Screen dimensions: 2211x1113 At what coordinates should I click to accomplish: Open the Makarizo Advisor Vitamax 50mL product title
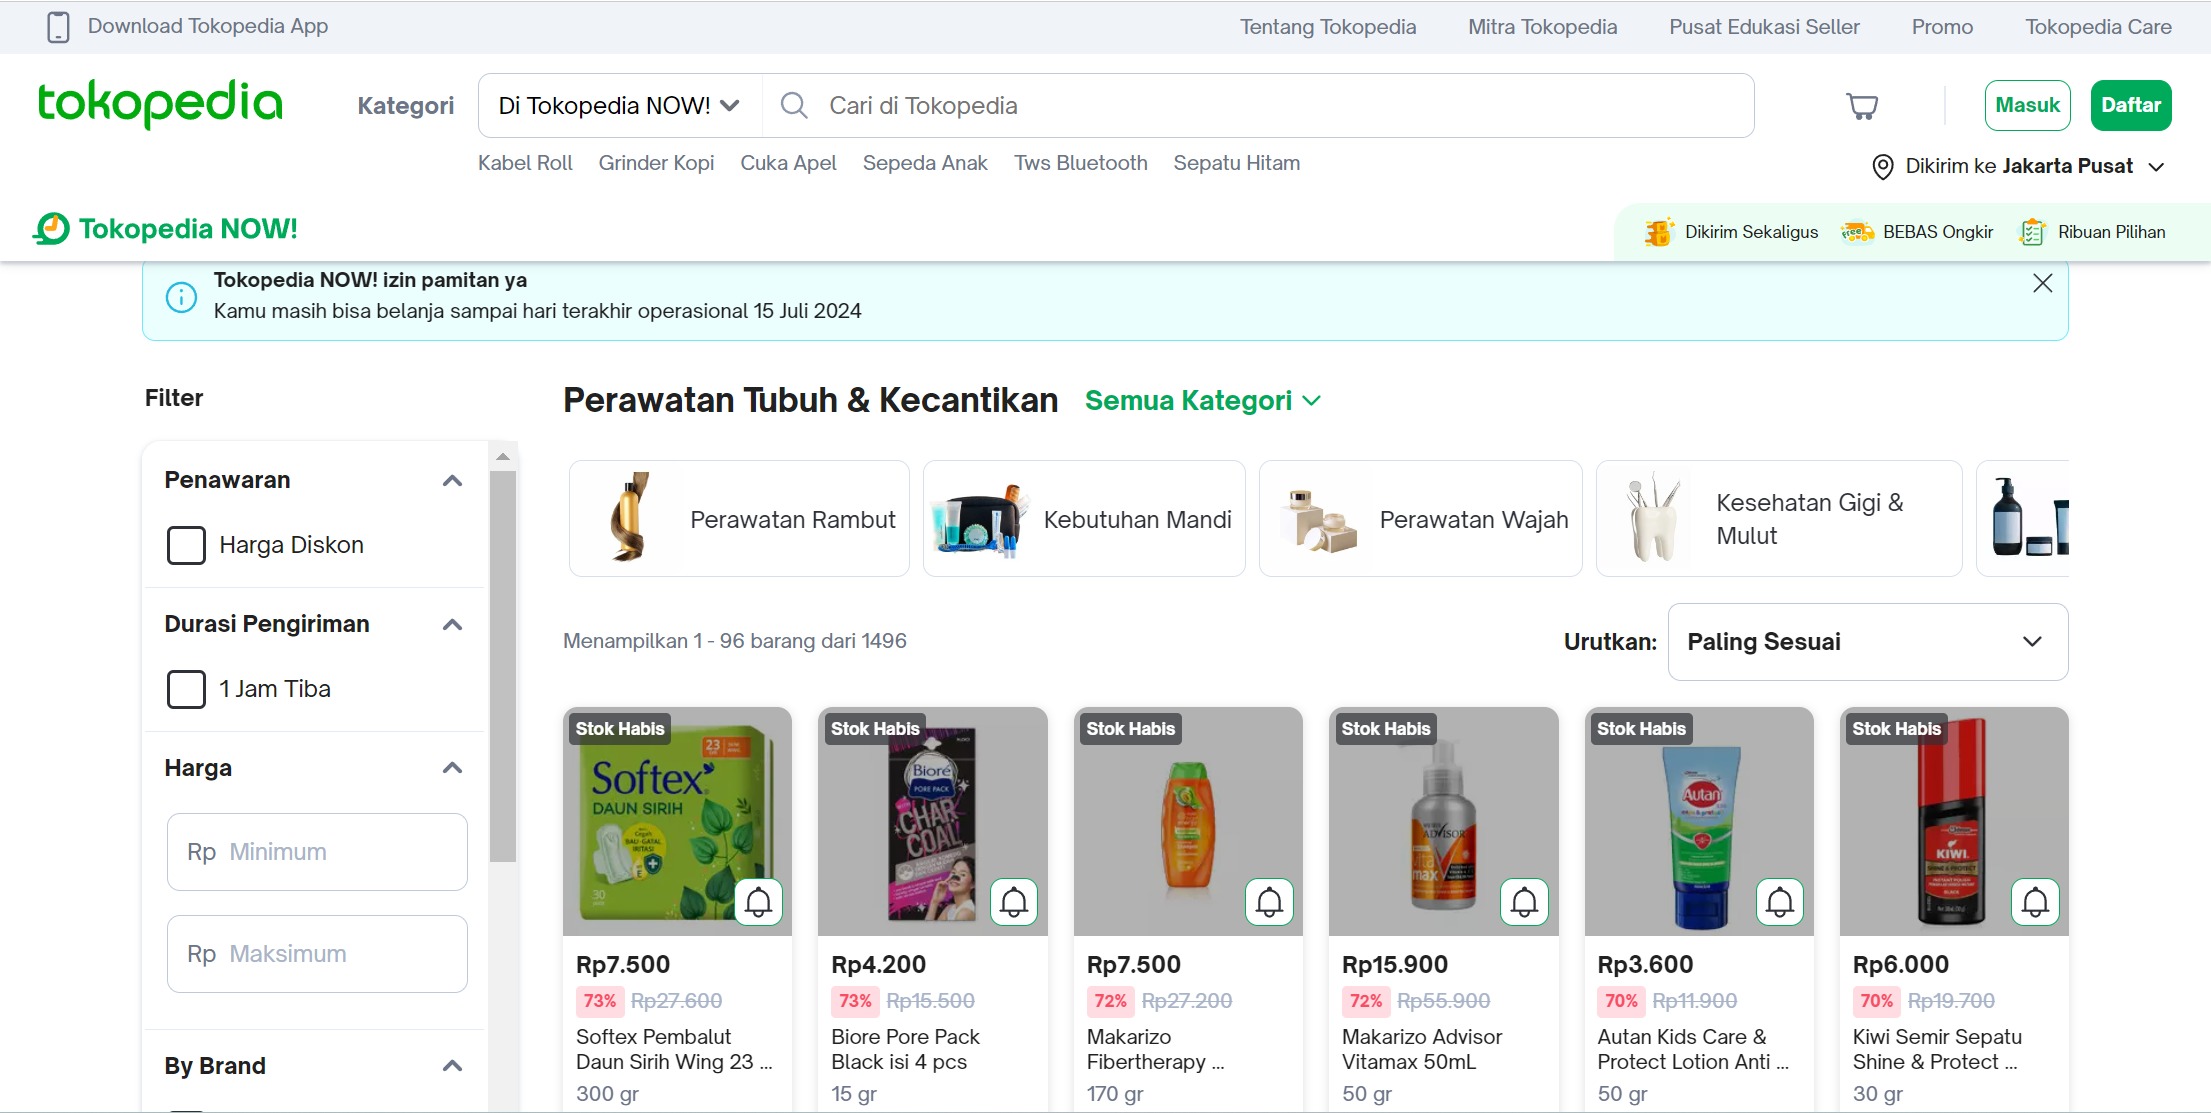(x=1422, y=1050)
